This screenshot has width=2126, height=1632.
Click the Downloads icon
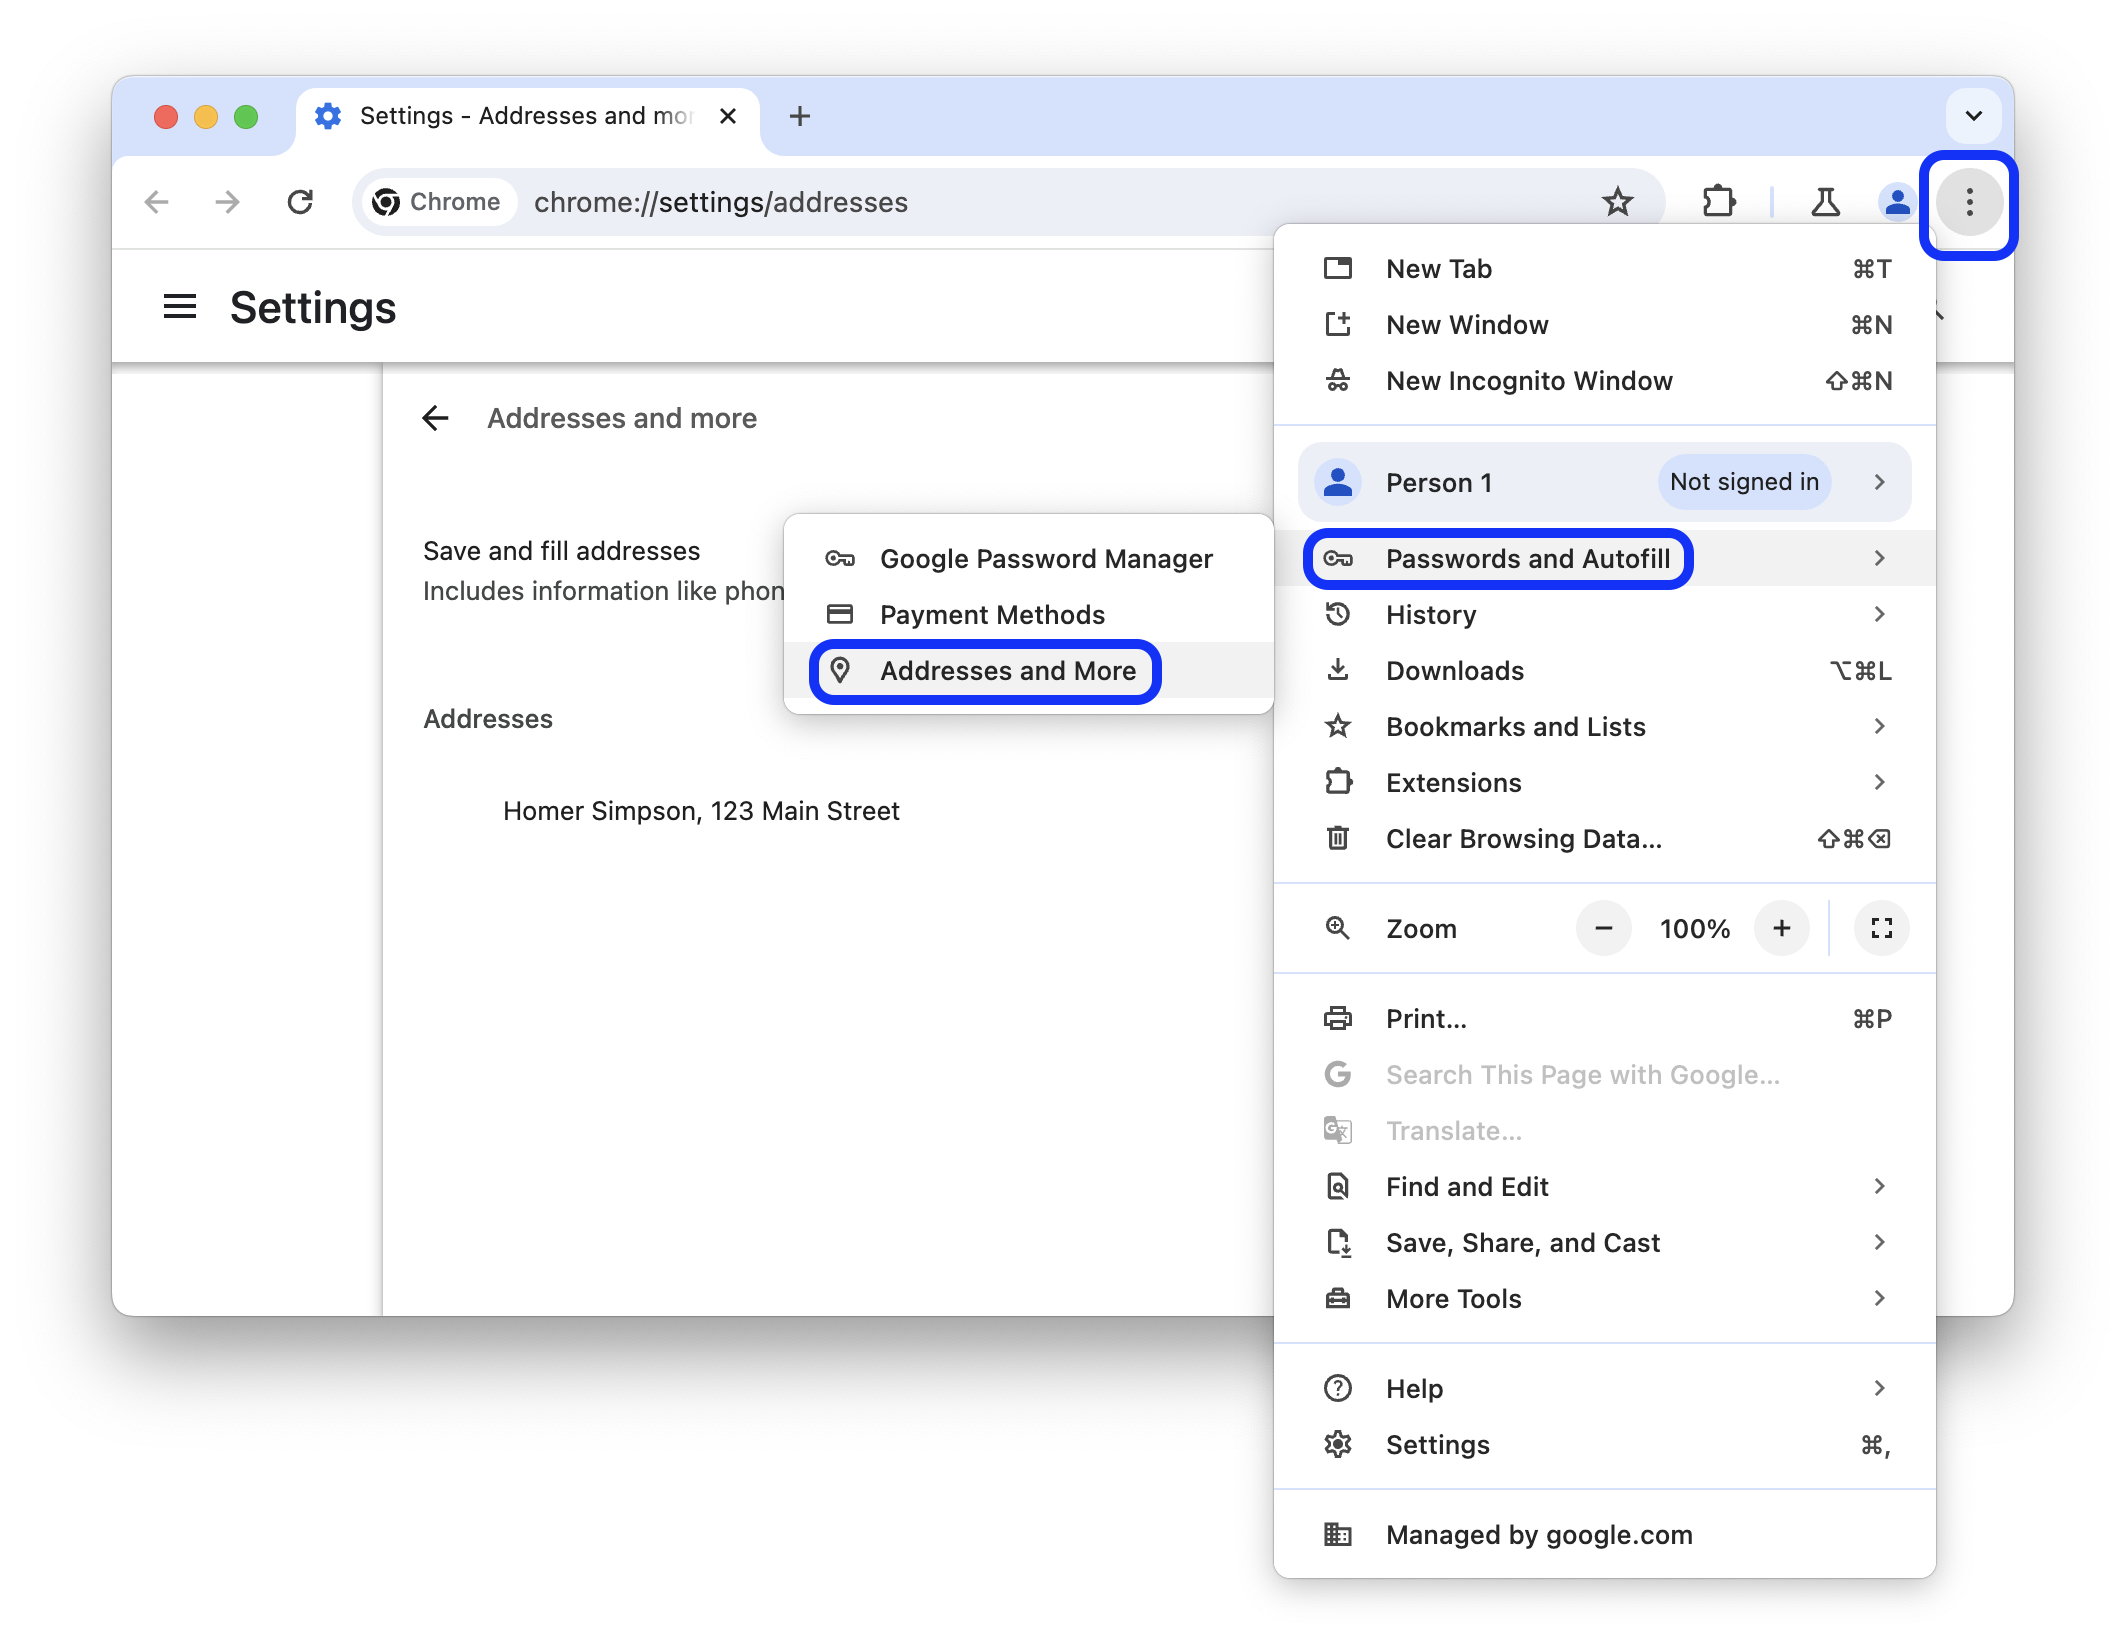pos(1341,670)
